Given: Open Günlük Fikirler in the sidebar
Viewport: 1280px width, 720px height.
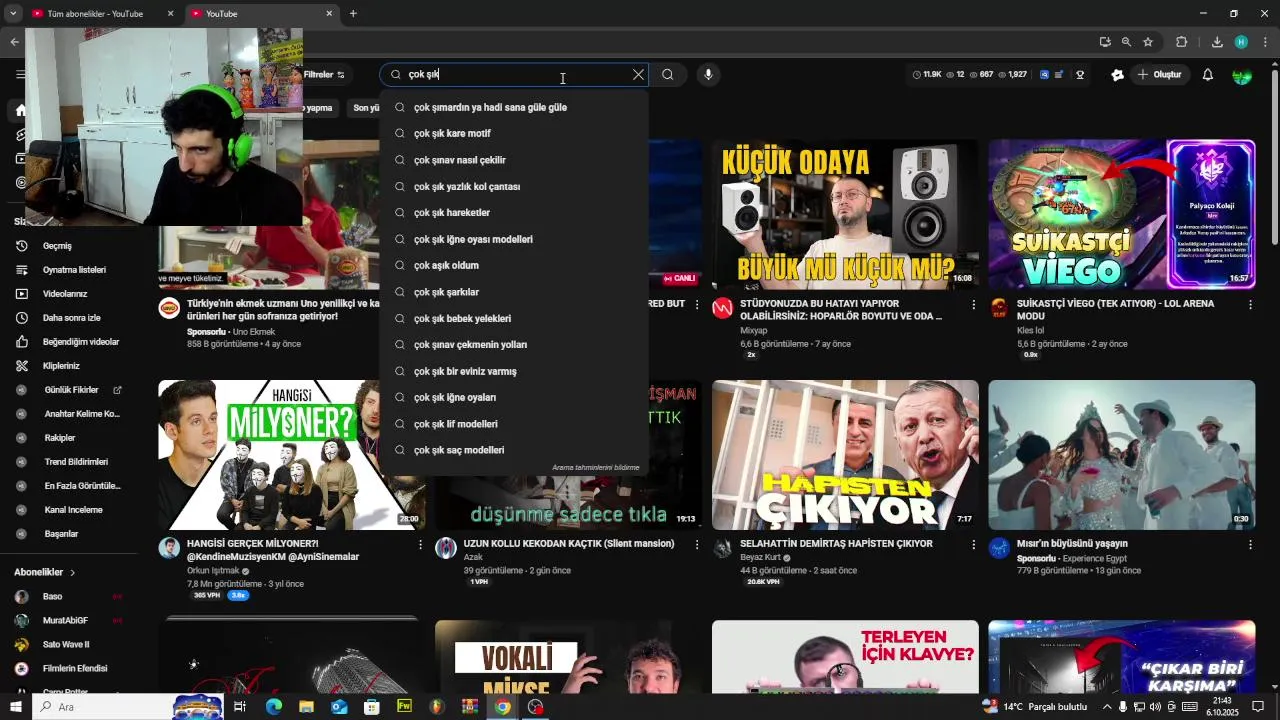Looking at the screenshot, I should point(70,390).
